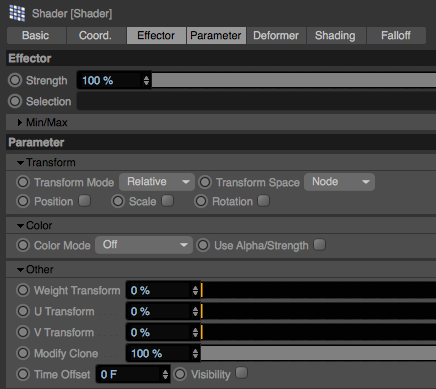The image size is (436, 389).
Task: Click the Weight Transform slider bar
Action: (x=318, y=290)
